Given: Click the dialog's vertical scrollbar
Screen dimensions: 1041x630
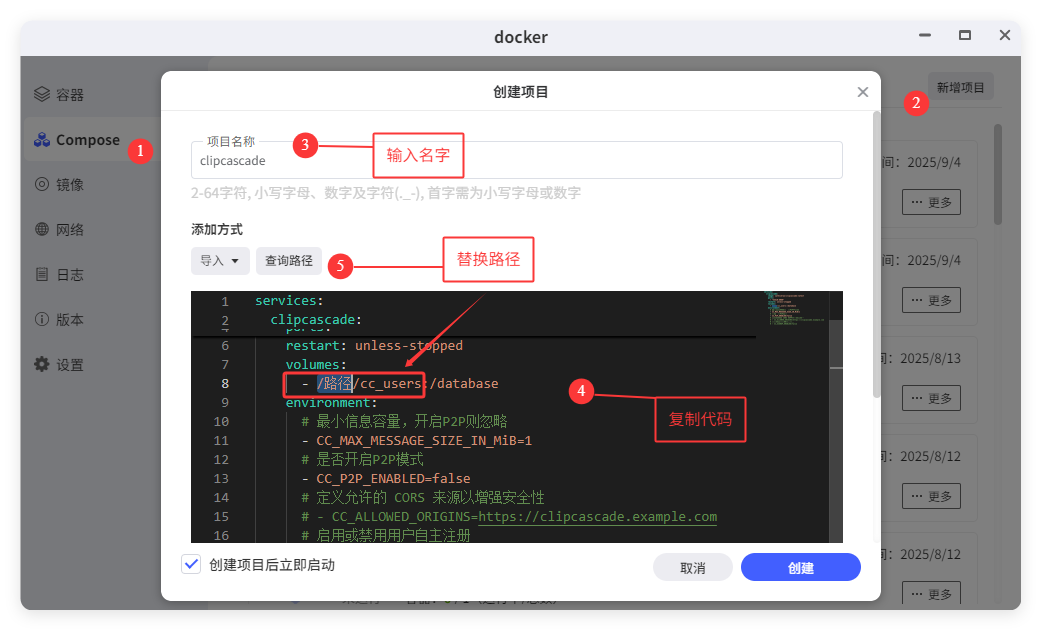Looking at the screenshot, I should coord(877,250).
